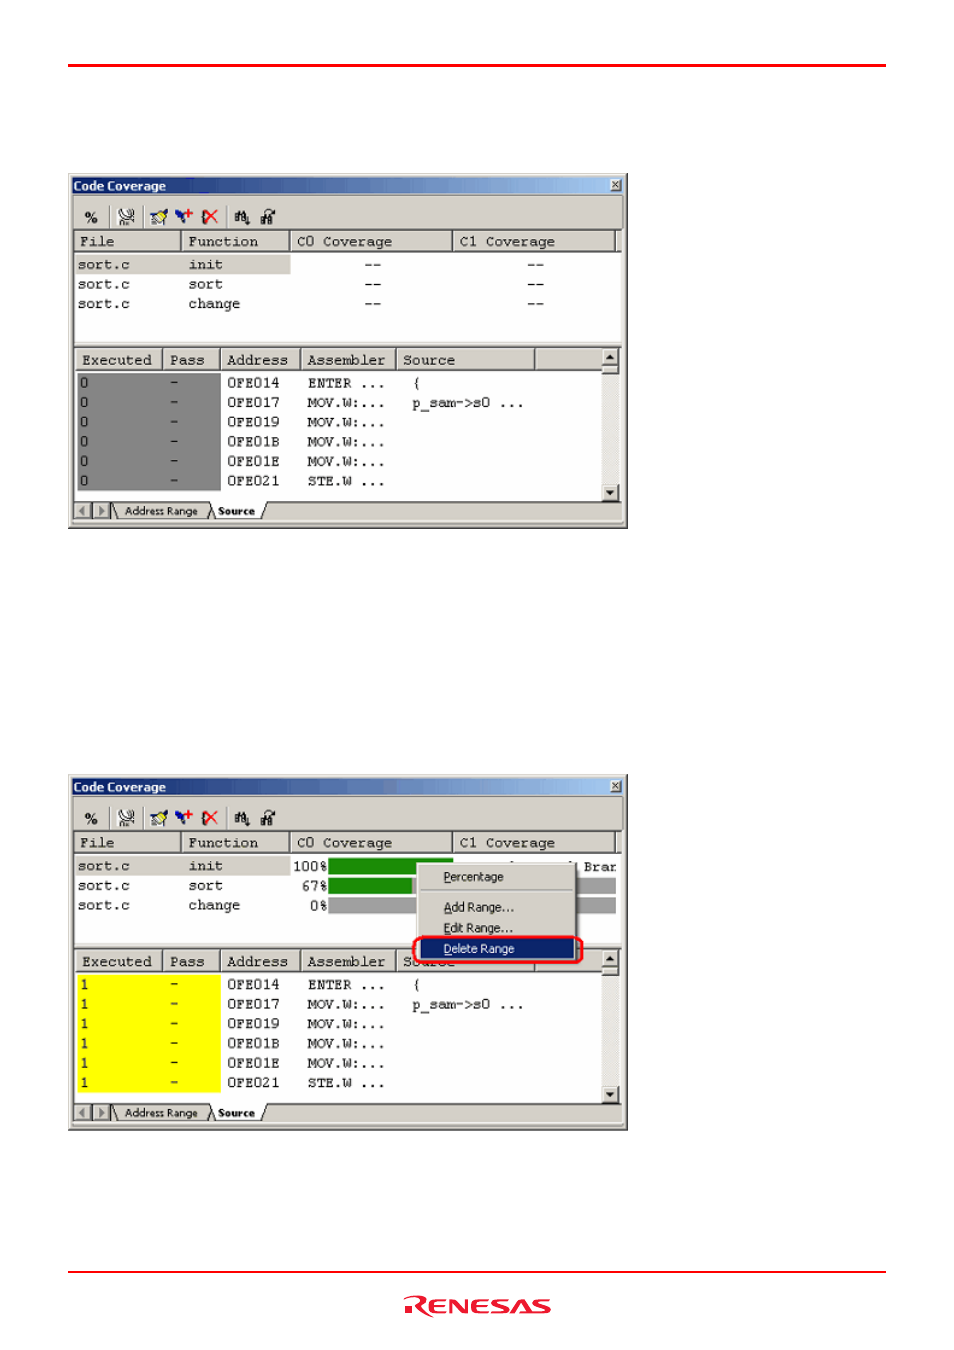Toggle the % percentage icon in the yellow-Executed window
The width and height of the screenshot is (954, 1350).
pos(91,818)
